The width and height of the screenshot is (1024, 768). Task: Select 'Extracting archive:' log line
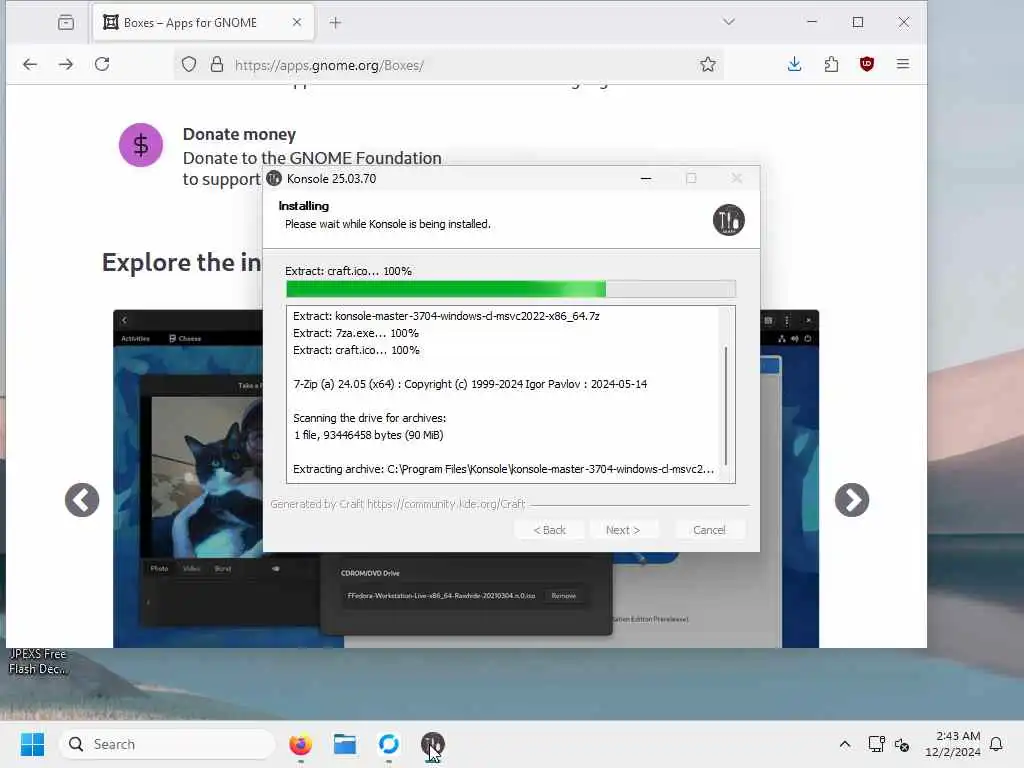(504, 469)
